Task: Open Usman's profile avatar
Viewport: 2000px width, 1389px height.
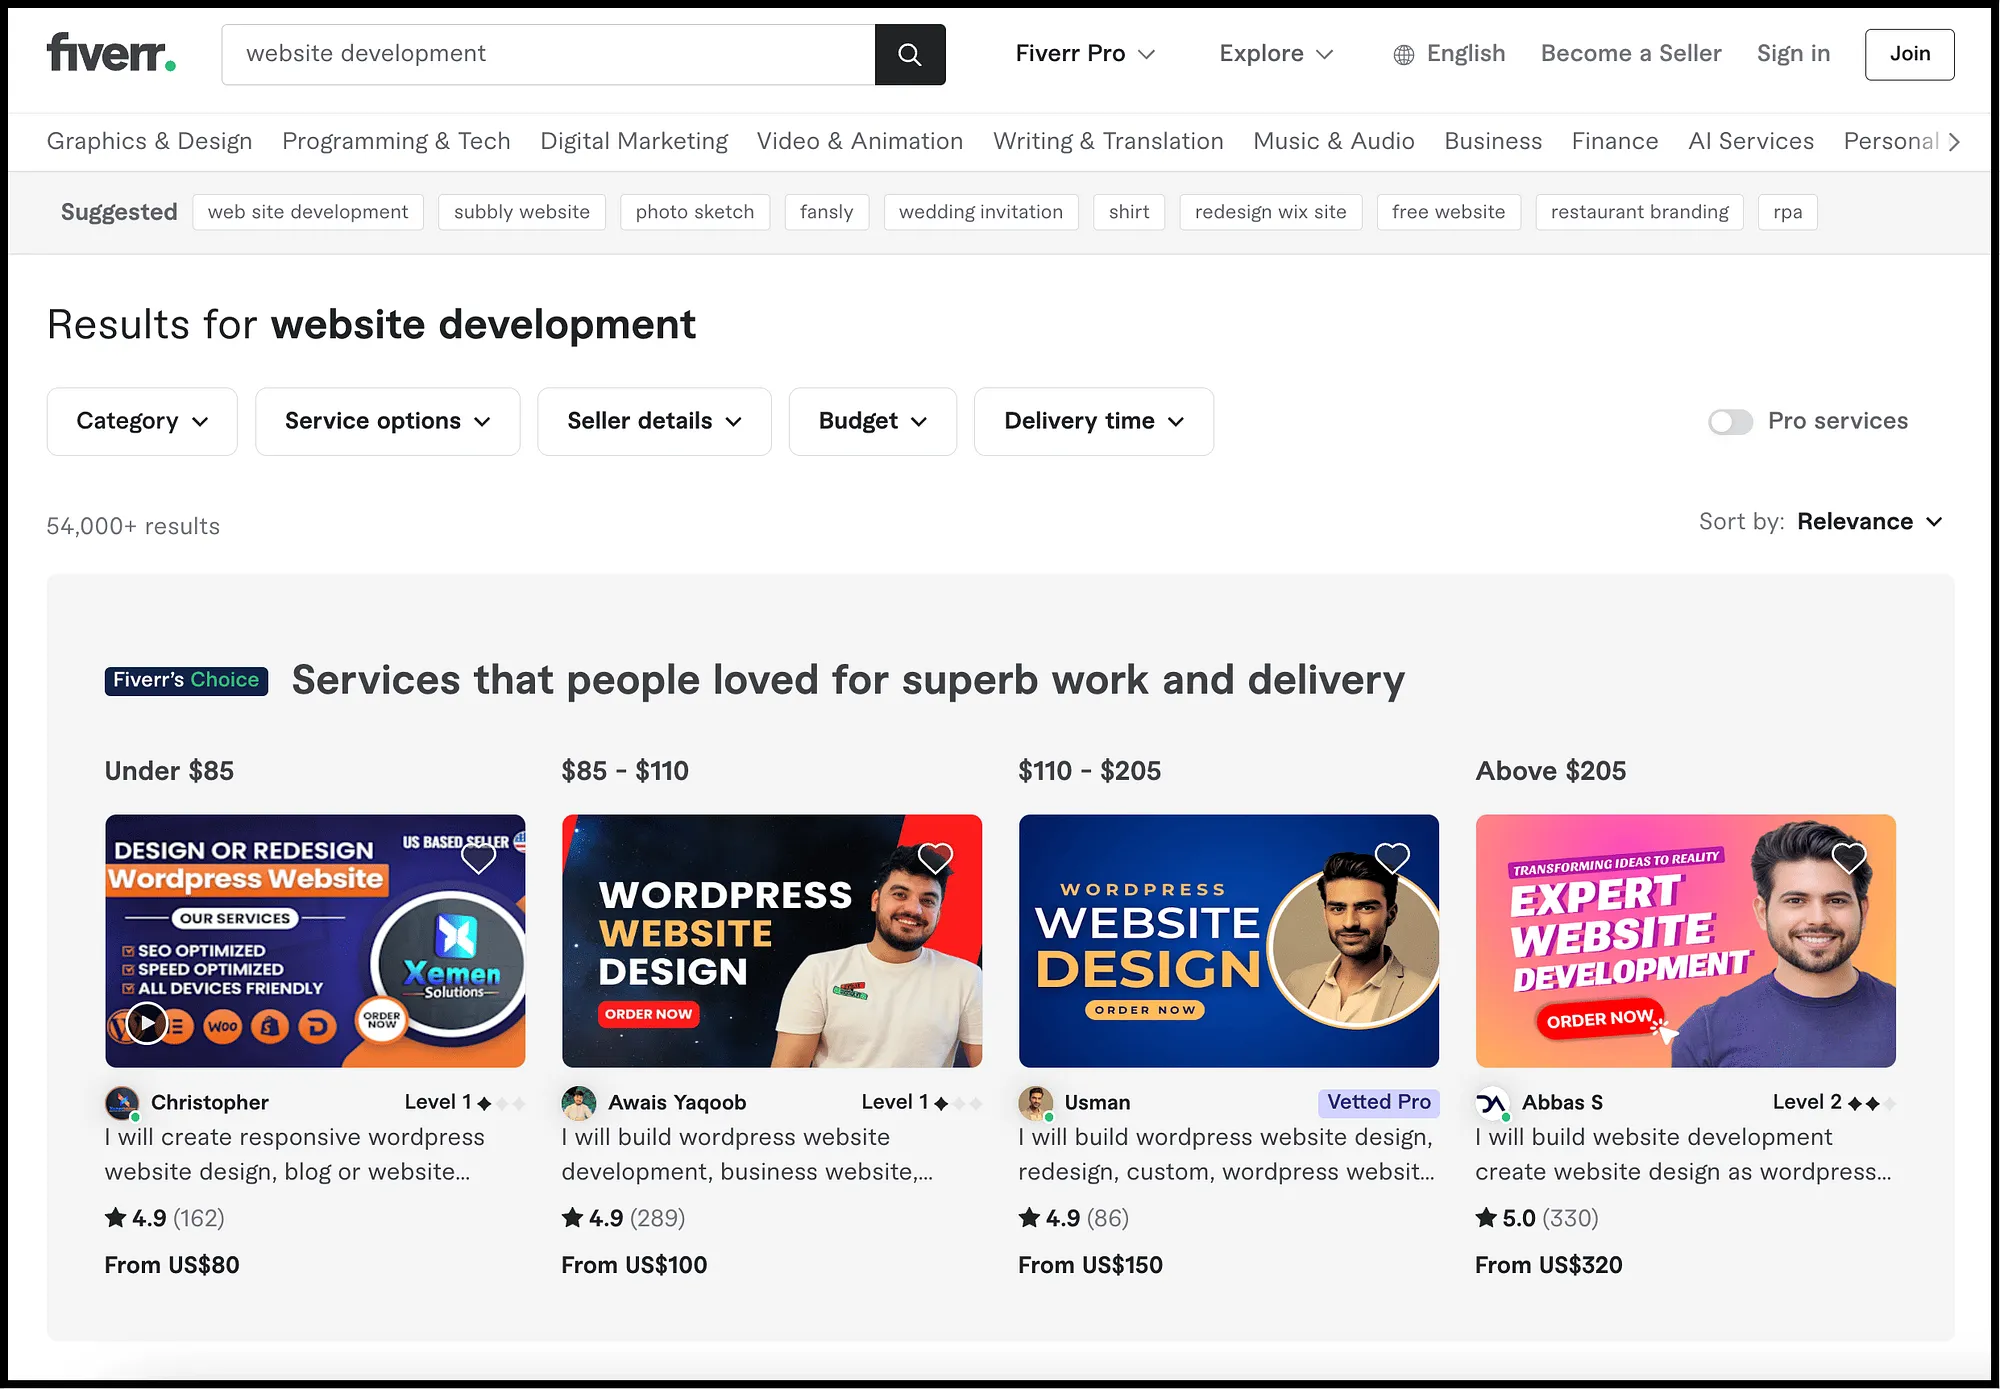Action: [1036, 1103]
